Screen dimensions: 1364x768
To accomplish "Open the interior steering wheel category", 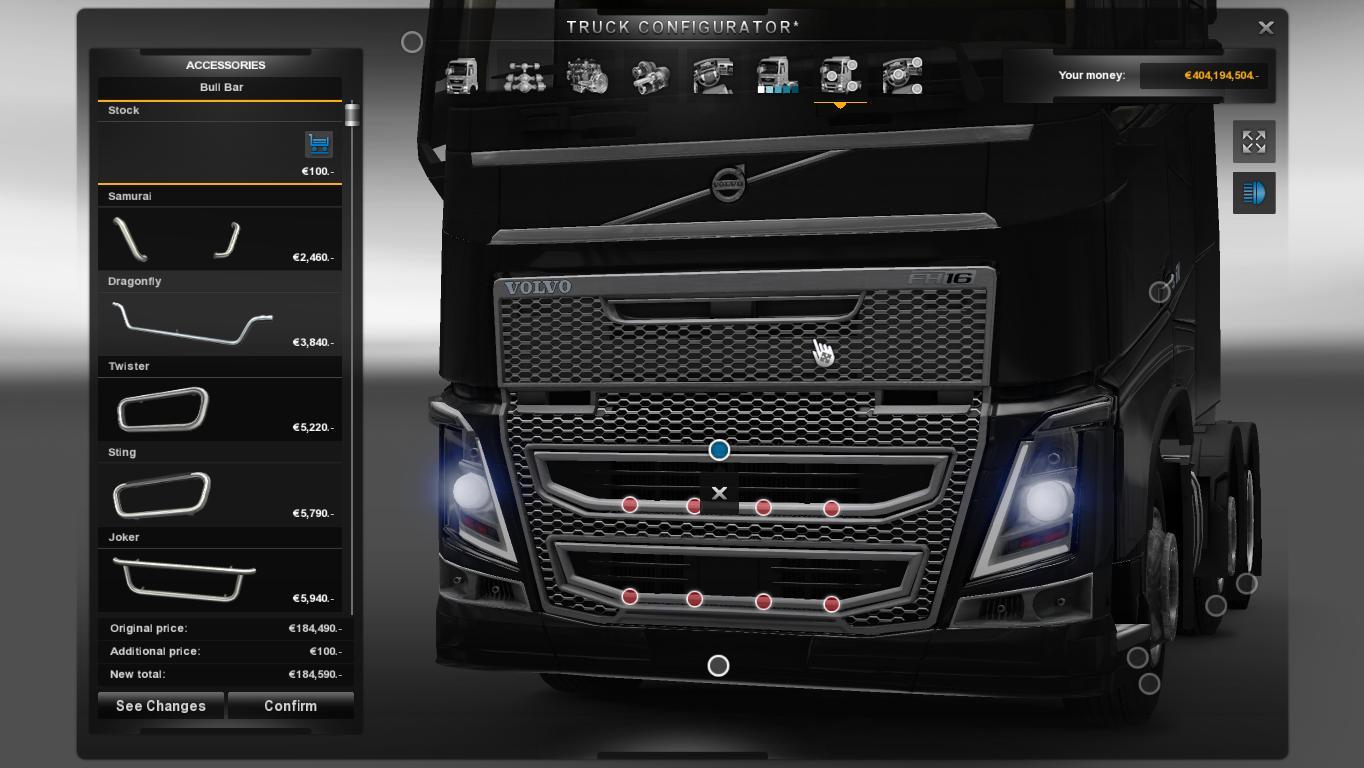I will click(x=713, y=76).
